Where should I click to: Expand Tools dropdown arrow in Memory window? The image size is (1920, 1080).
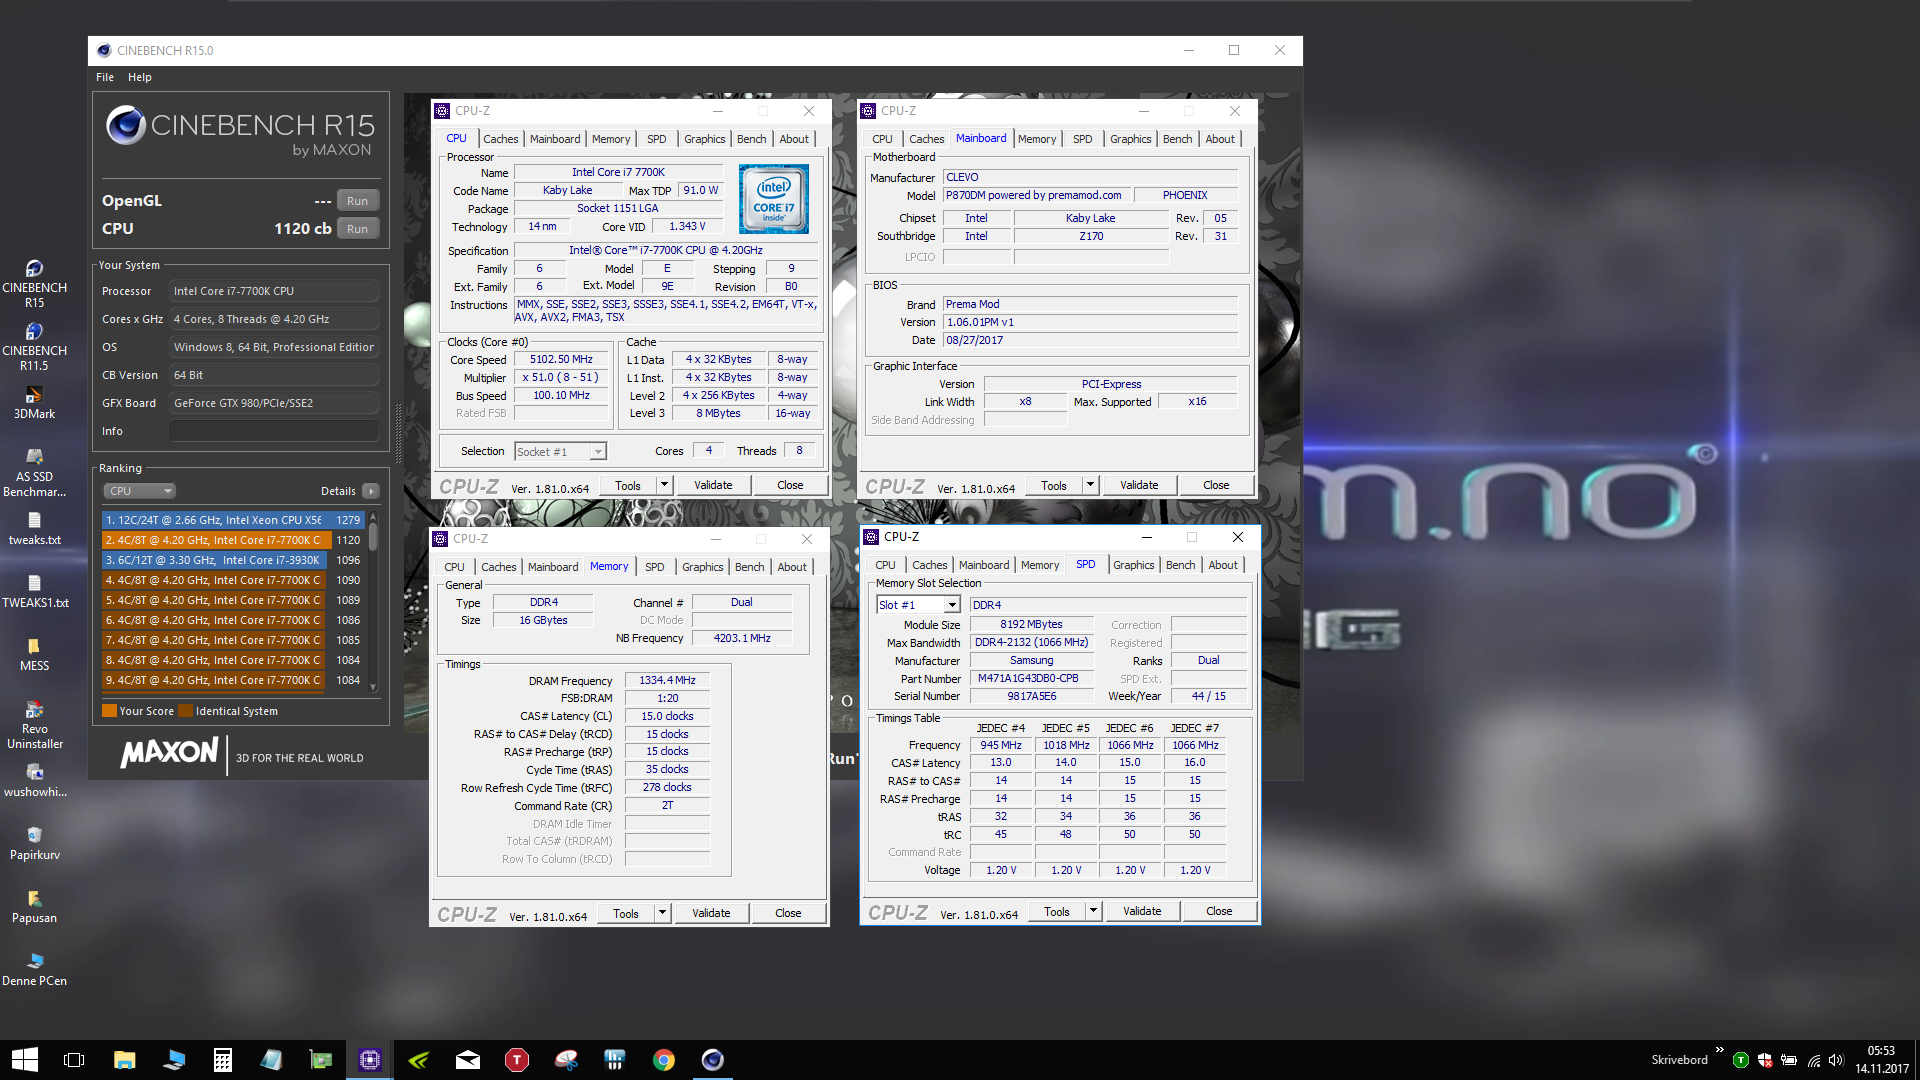tap(661, 913)
